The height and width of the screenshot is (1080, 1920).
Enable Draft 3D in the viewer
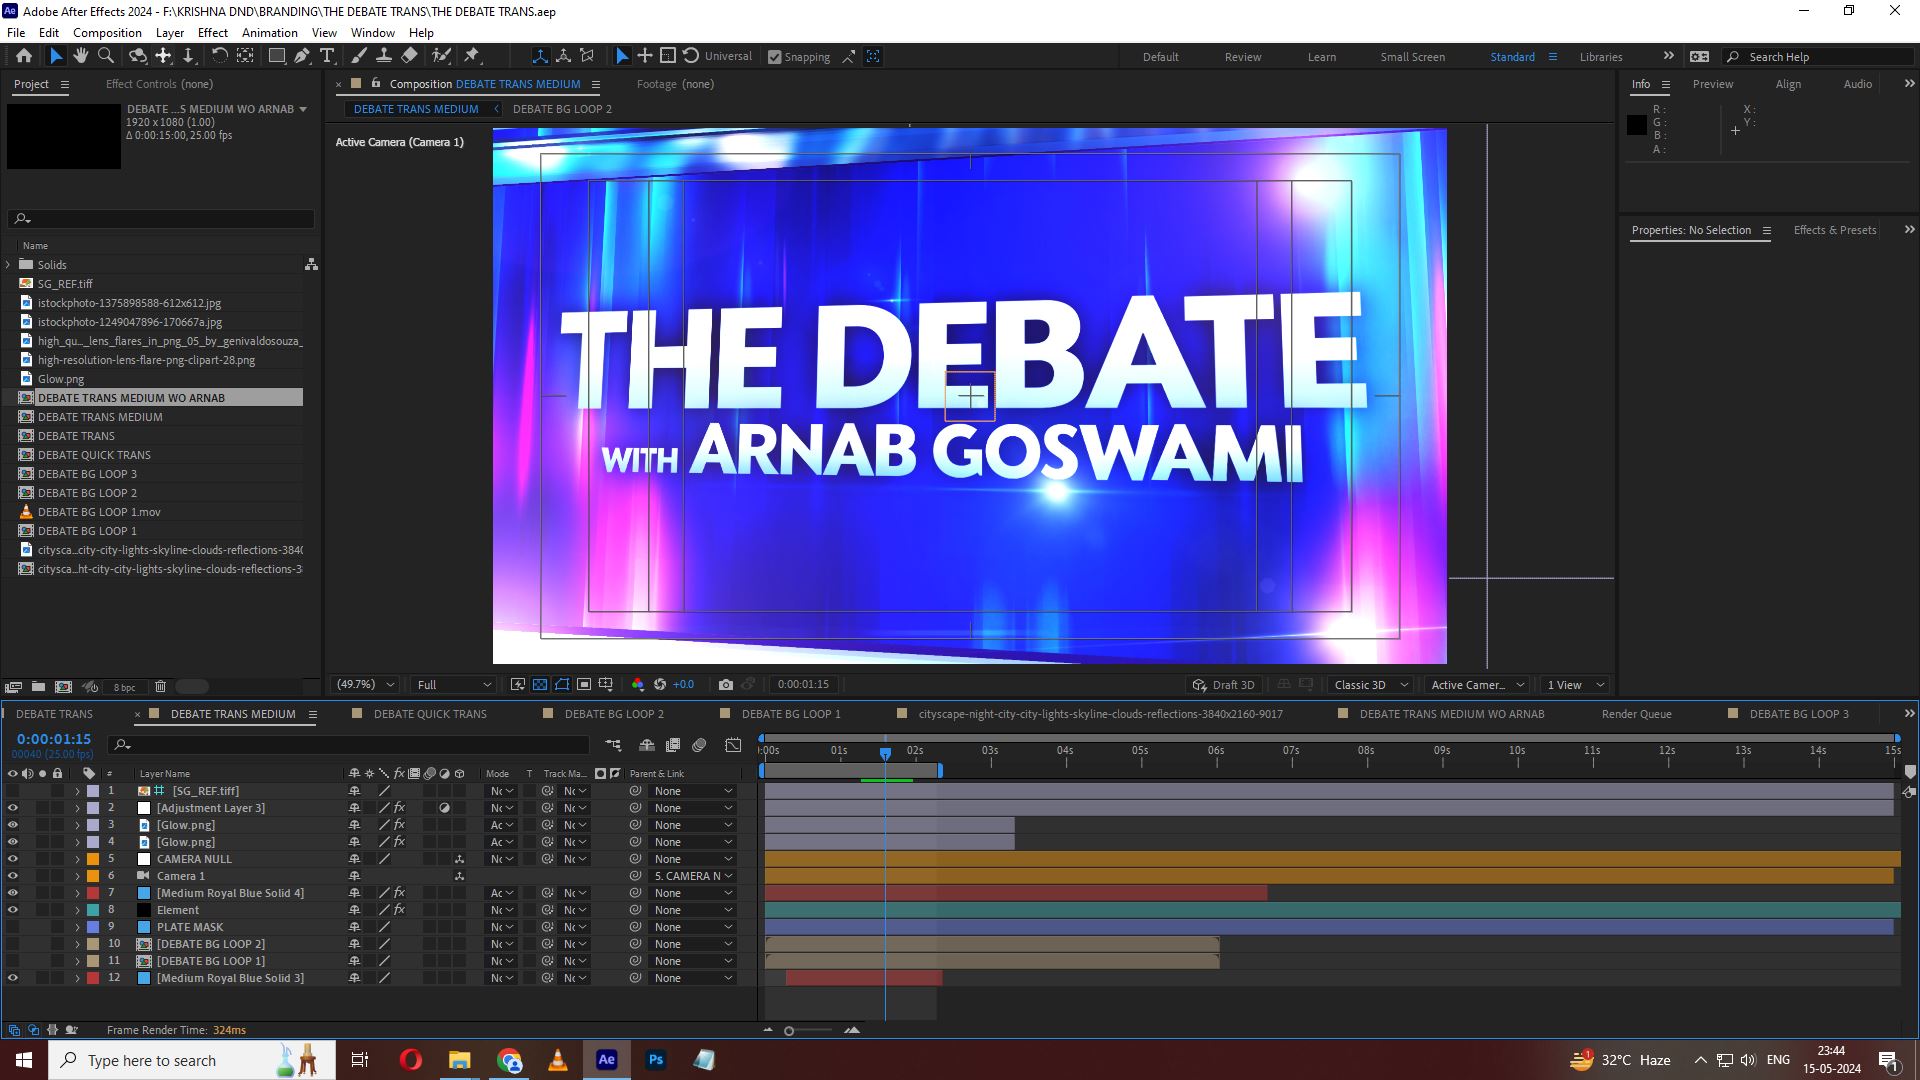(x=1223, y=685)
